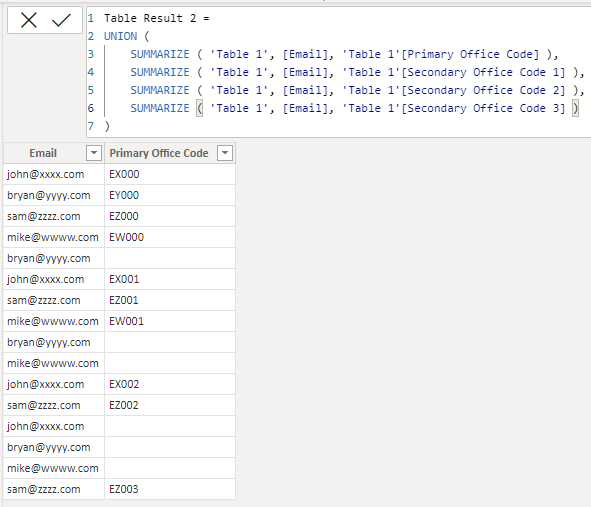
Task: Select sam@zzzz.com in the EZ000 row
Action: pos(54,216)
